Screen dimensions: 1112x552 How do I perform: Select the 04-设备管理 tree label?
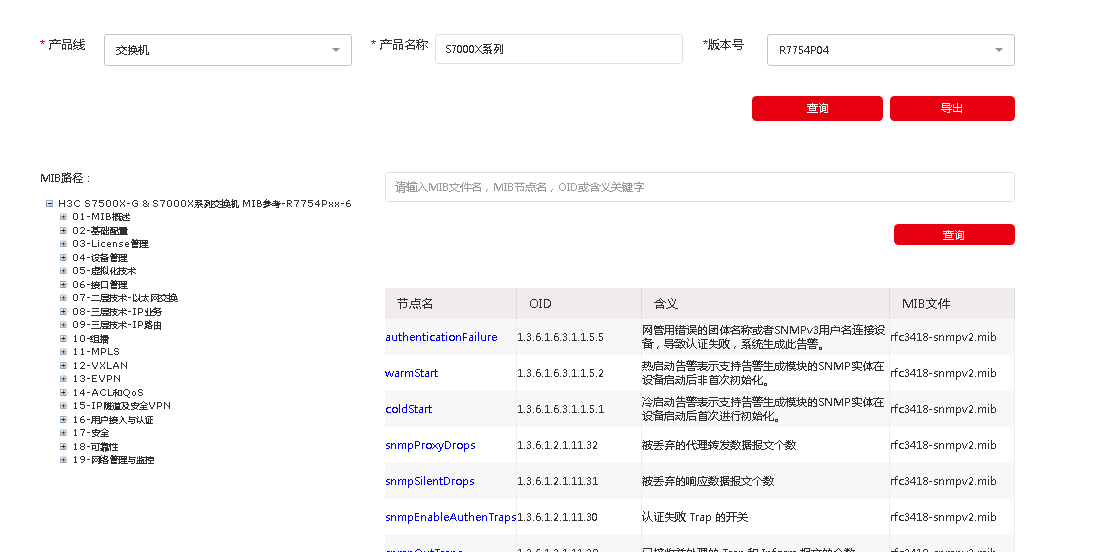coord(99,258)
